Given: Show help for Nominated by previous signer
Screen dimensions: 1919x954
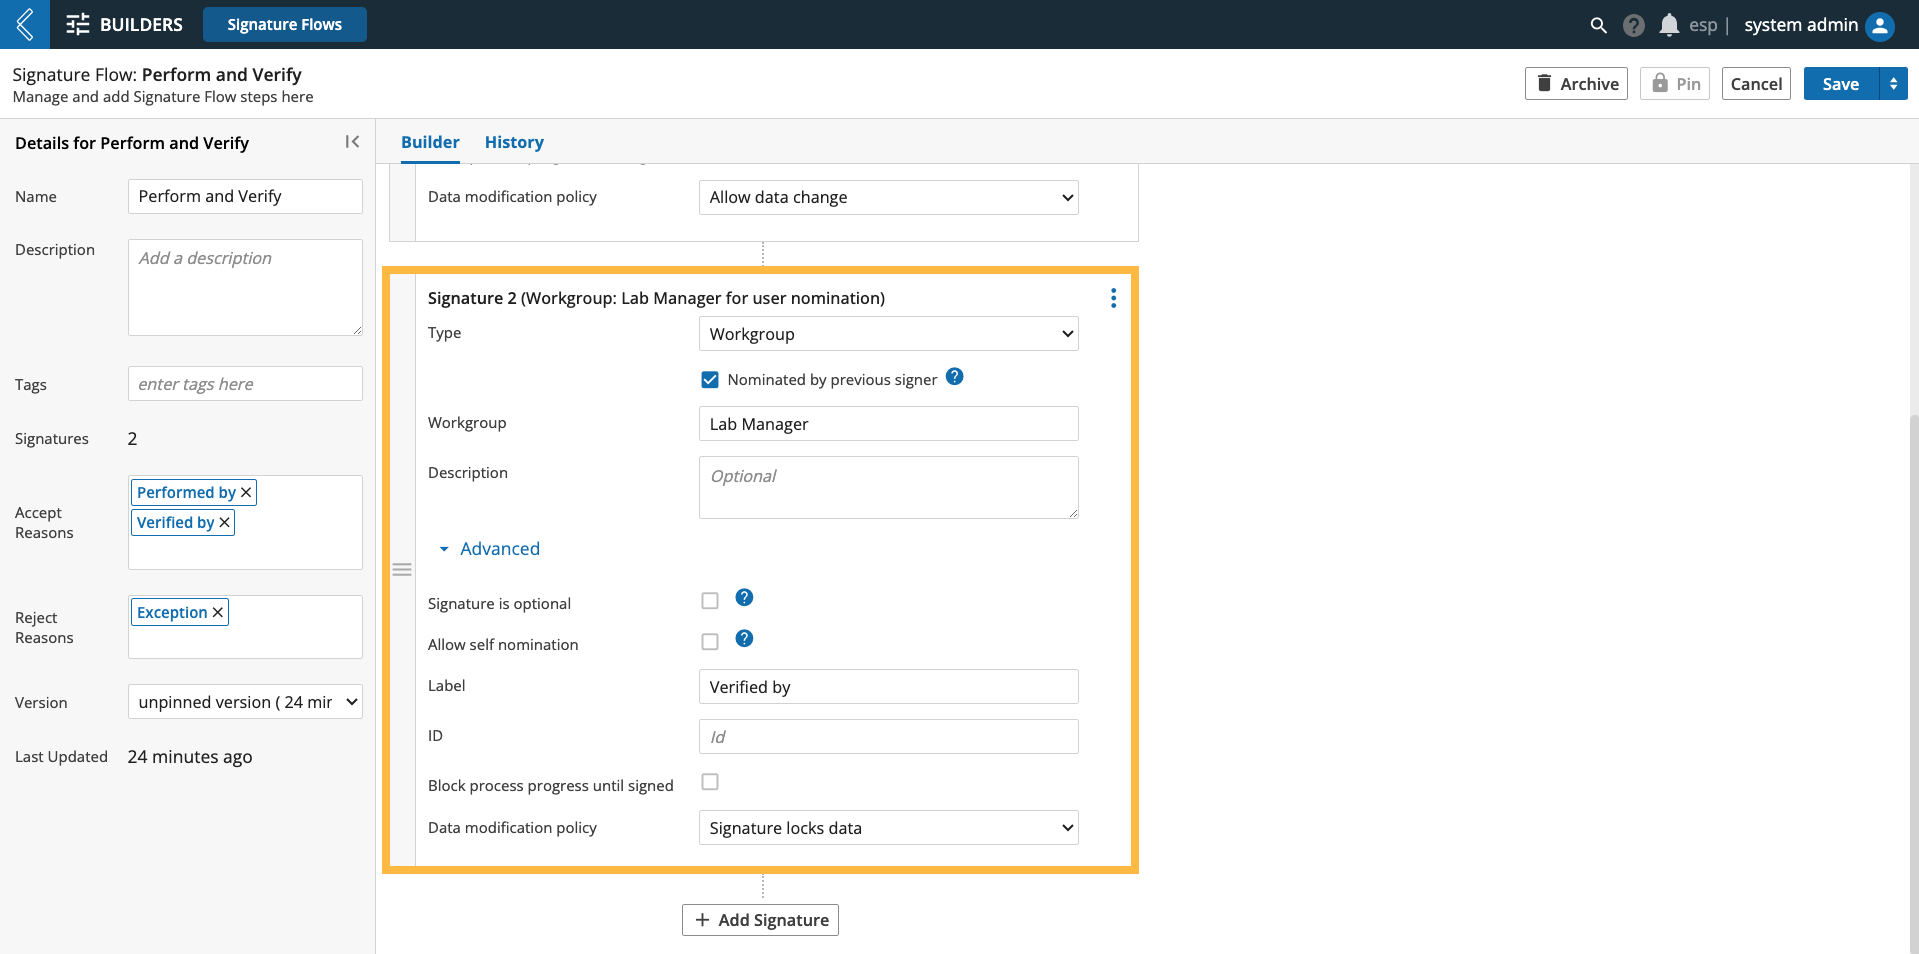Looking at the screenshot, I should pyautogui.click(x=955, y=377).
